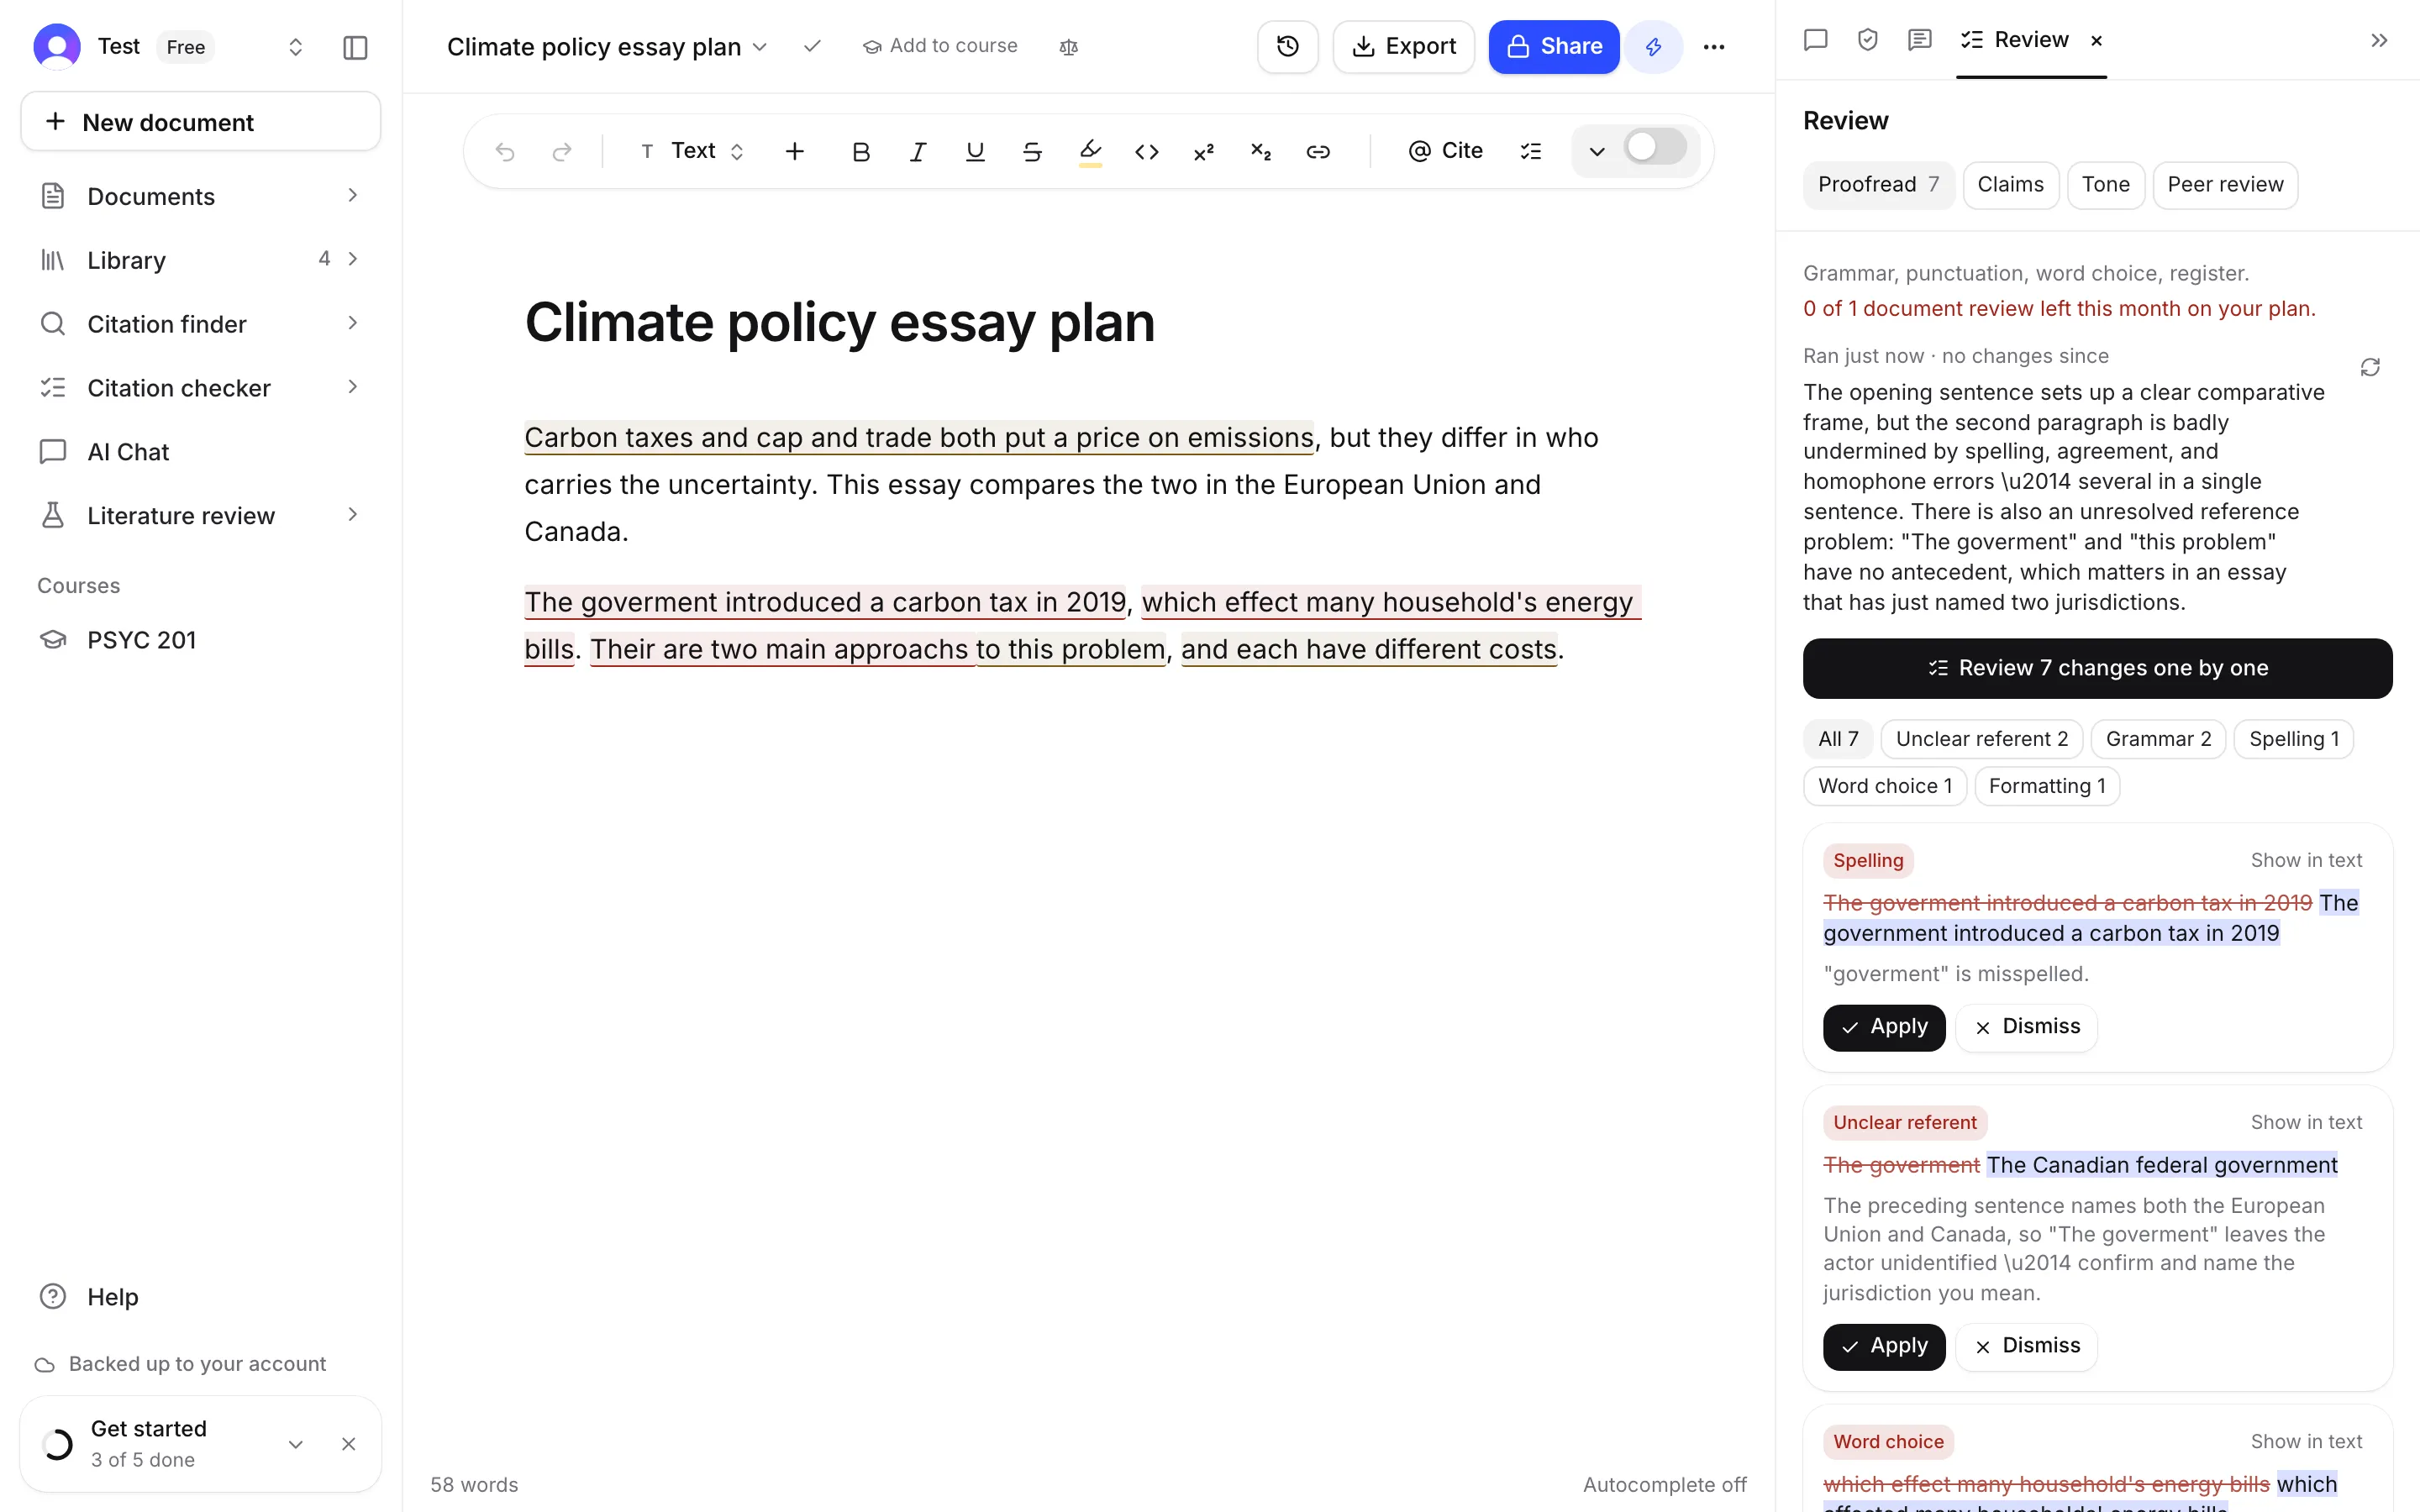
Task: Open the Text style dropdown
Action: (693, 151)
